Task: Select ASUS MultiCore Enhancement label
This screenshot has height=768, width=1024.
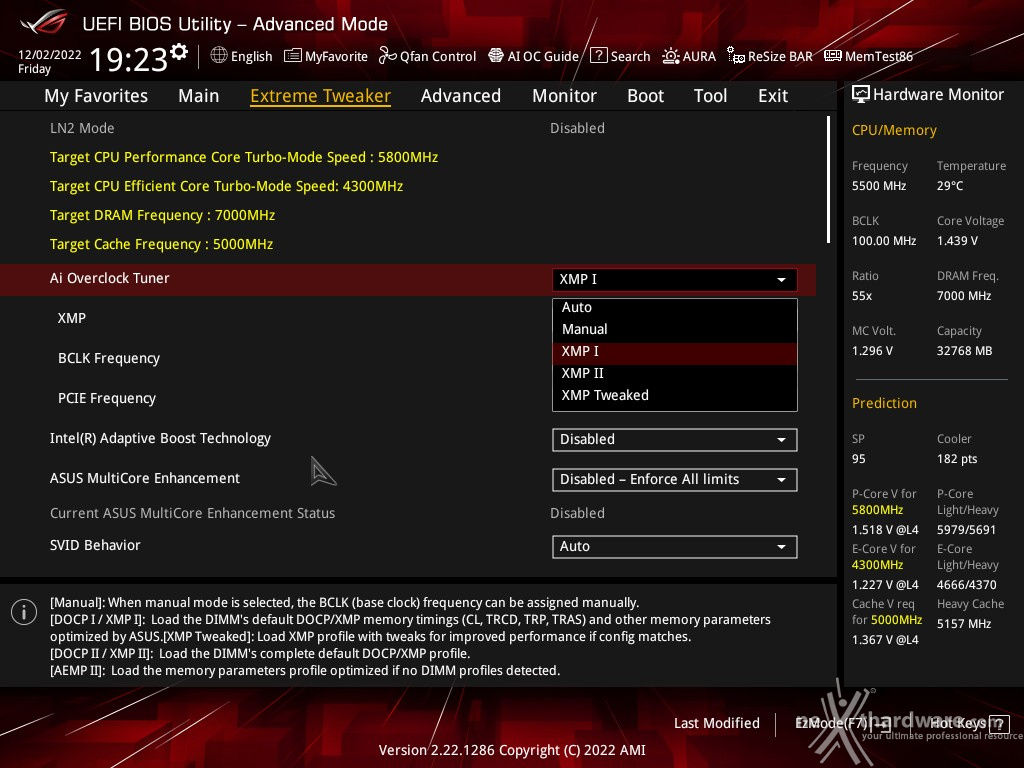Action: [145, 478]
